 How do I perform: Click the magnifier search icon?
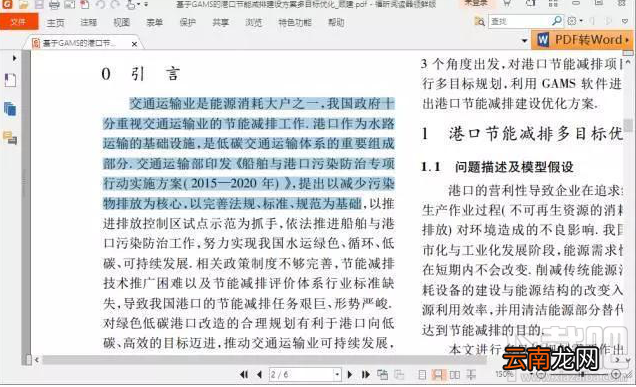click(x=557, y=21)
